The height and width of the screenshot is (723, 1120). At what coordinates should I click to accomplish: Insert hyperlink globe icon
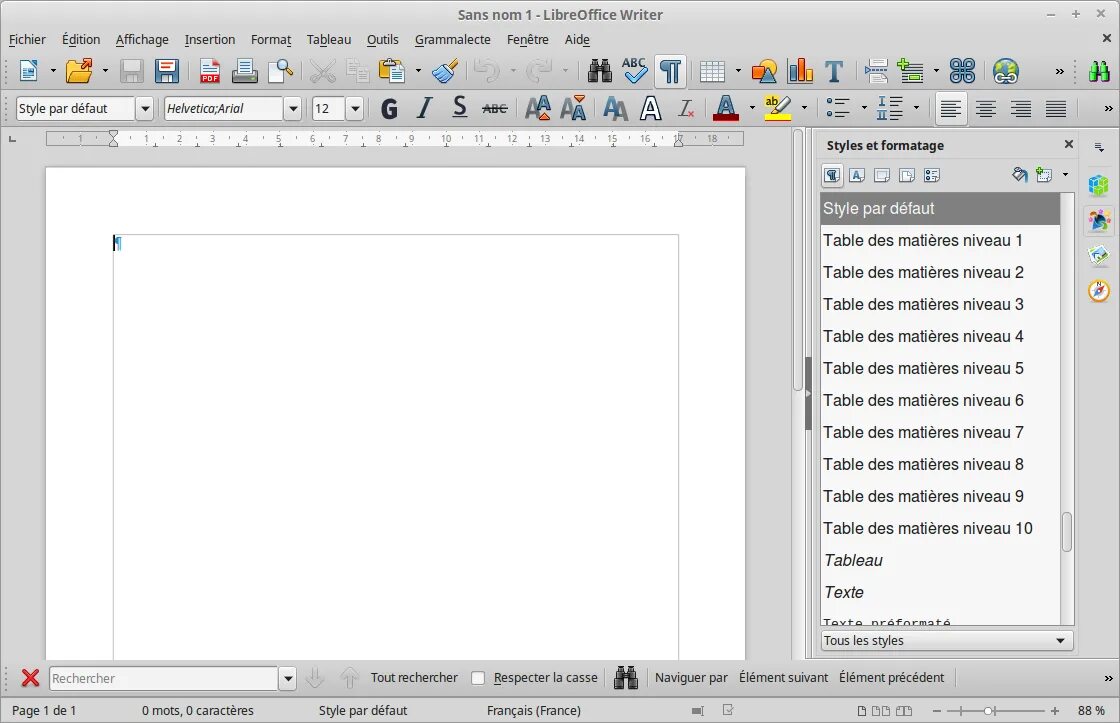[1006, 71]
